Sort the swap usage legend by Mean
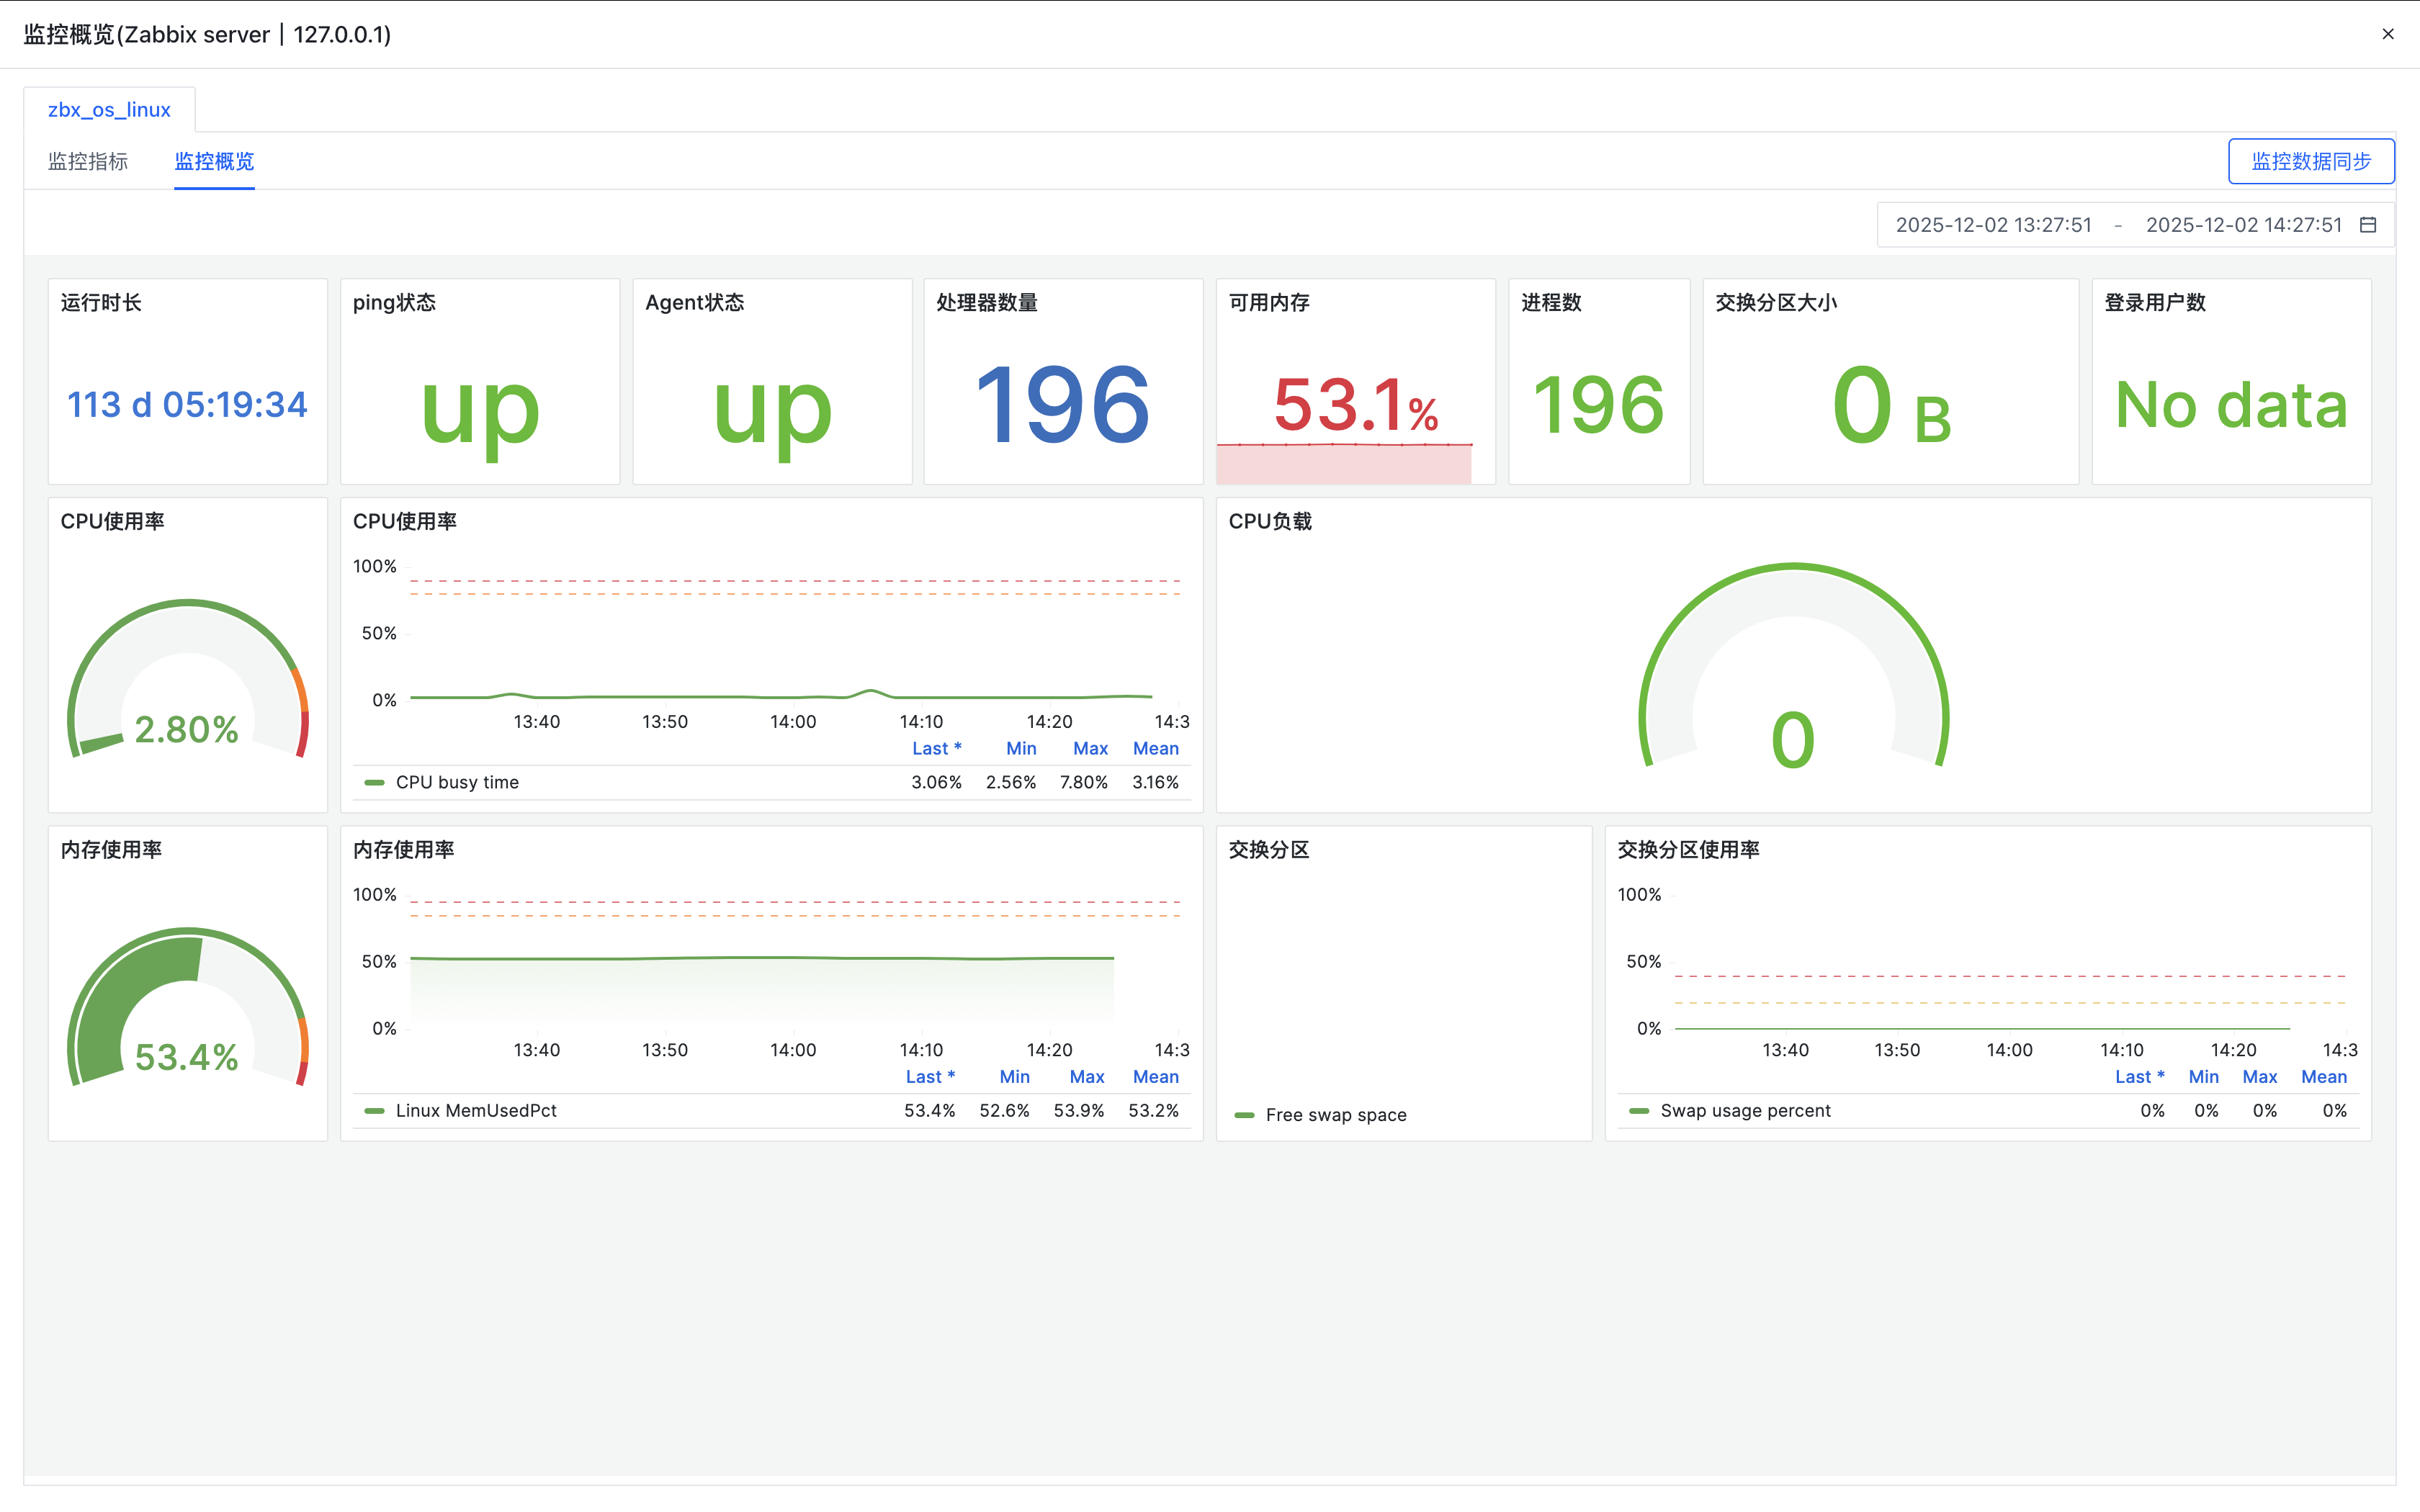 2323,1077
